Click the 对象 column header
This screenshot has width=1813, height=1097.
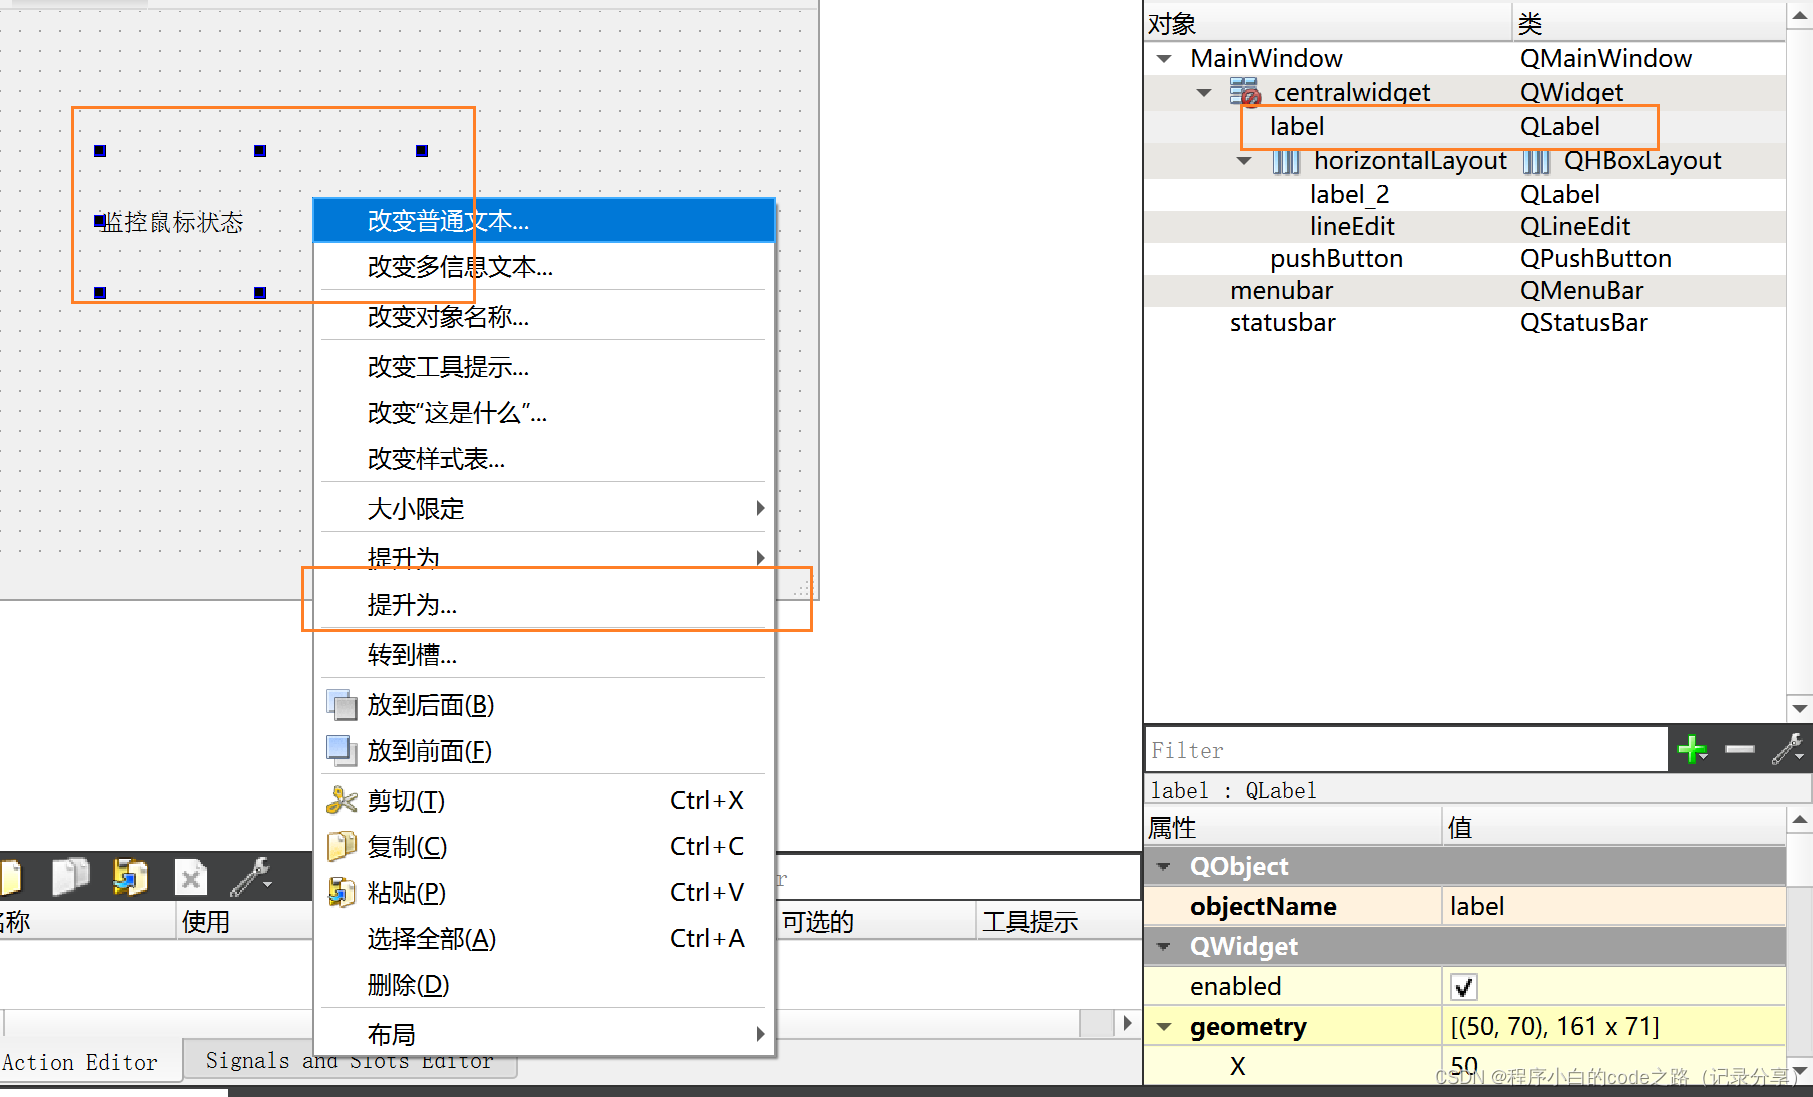coord(1327,23)
